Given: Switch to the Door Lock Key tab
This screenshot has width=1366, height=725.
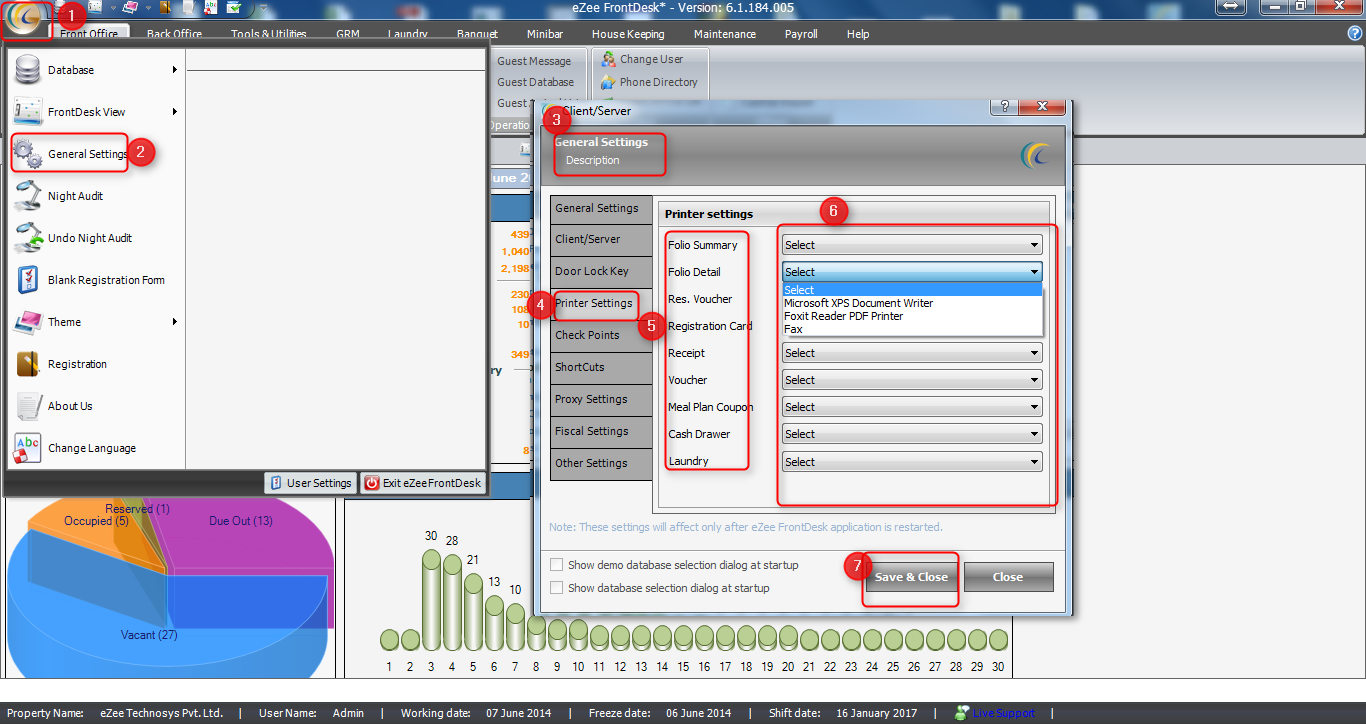Looking at the screenshot, I should tap(600, 271).
